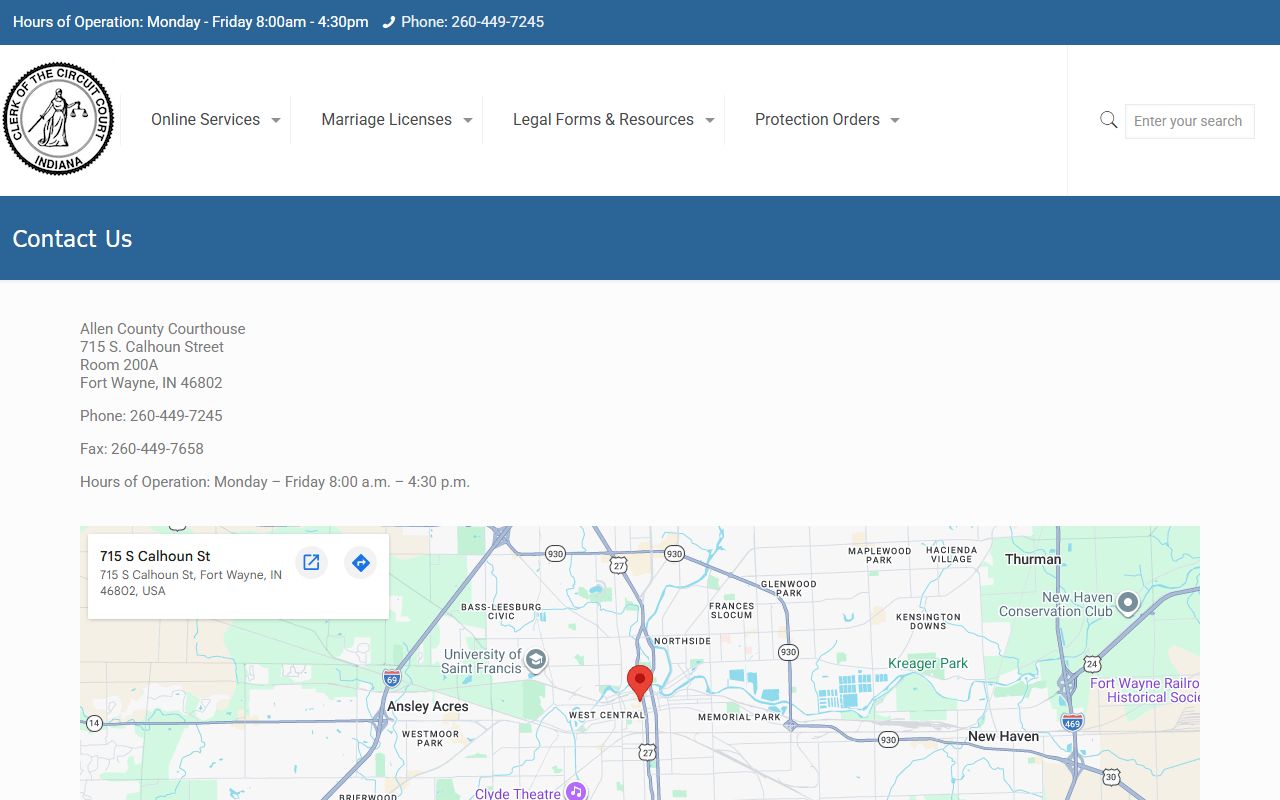Click the New Haven Conservation Club marker
1280x800 pixels.
(1128, 602)
